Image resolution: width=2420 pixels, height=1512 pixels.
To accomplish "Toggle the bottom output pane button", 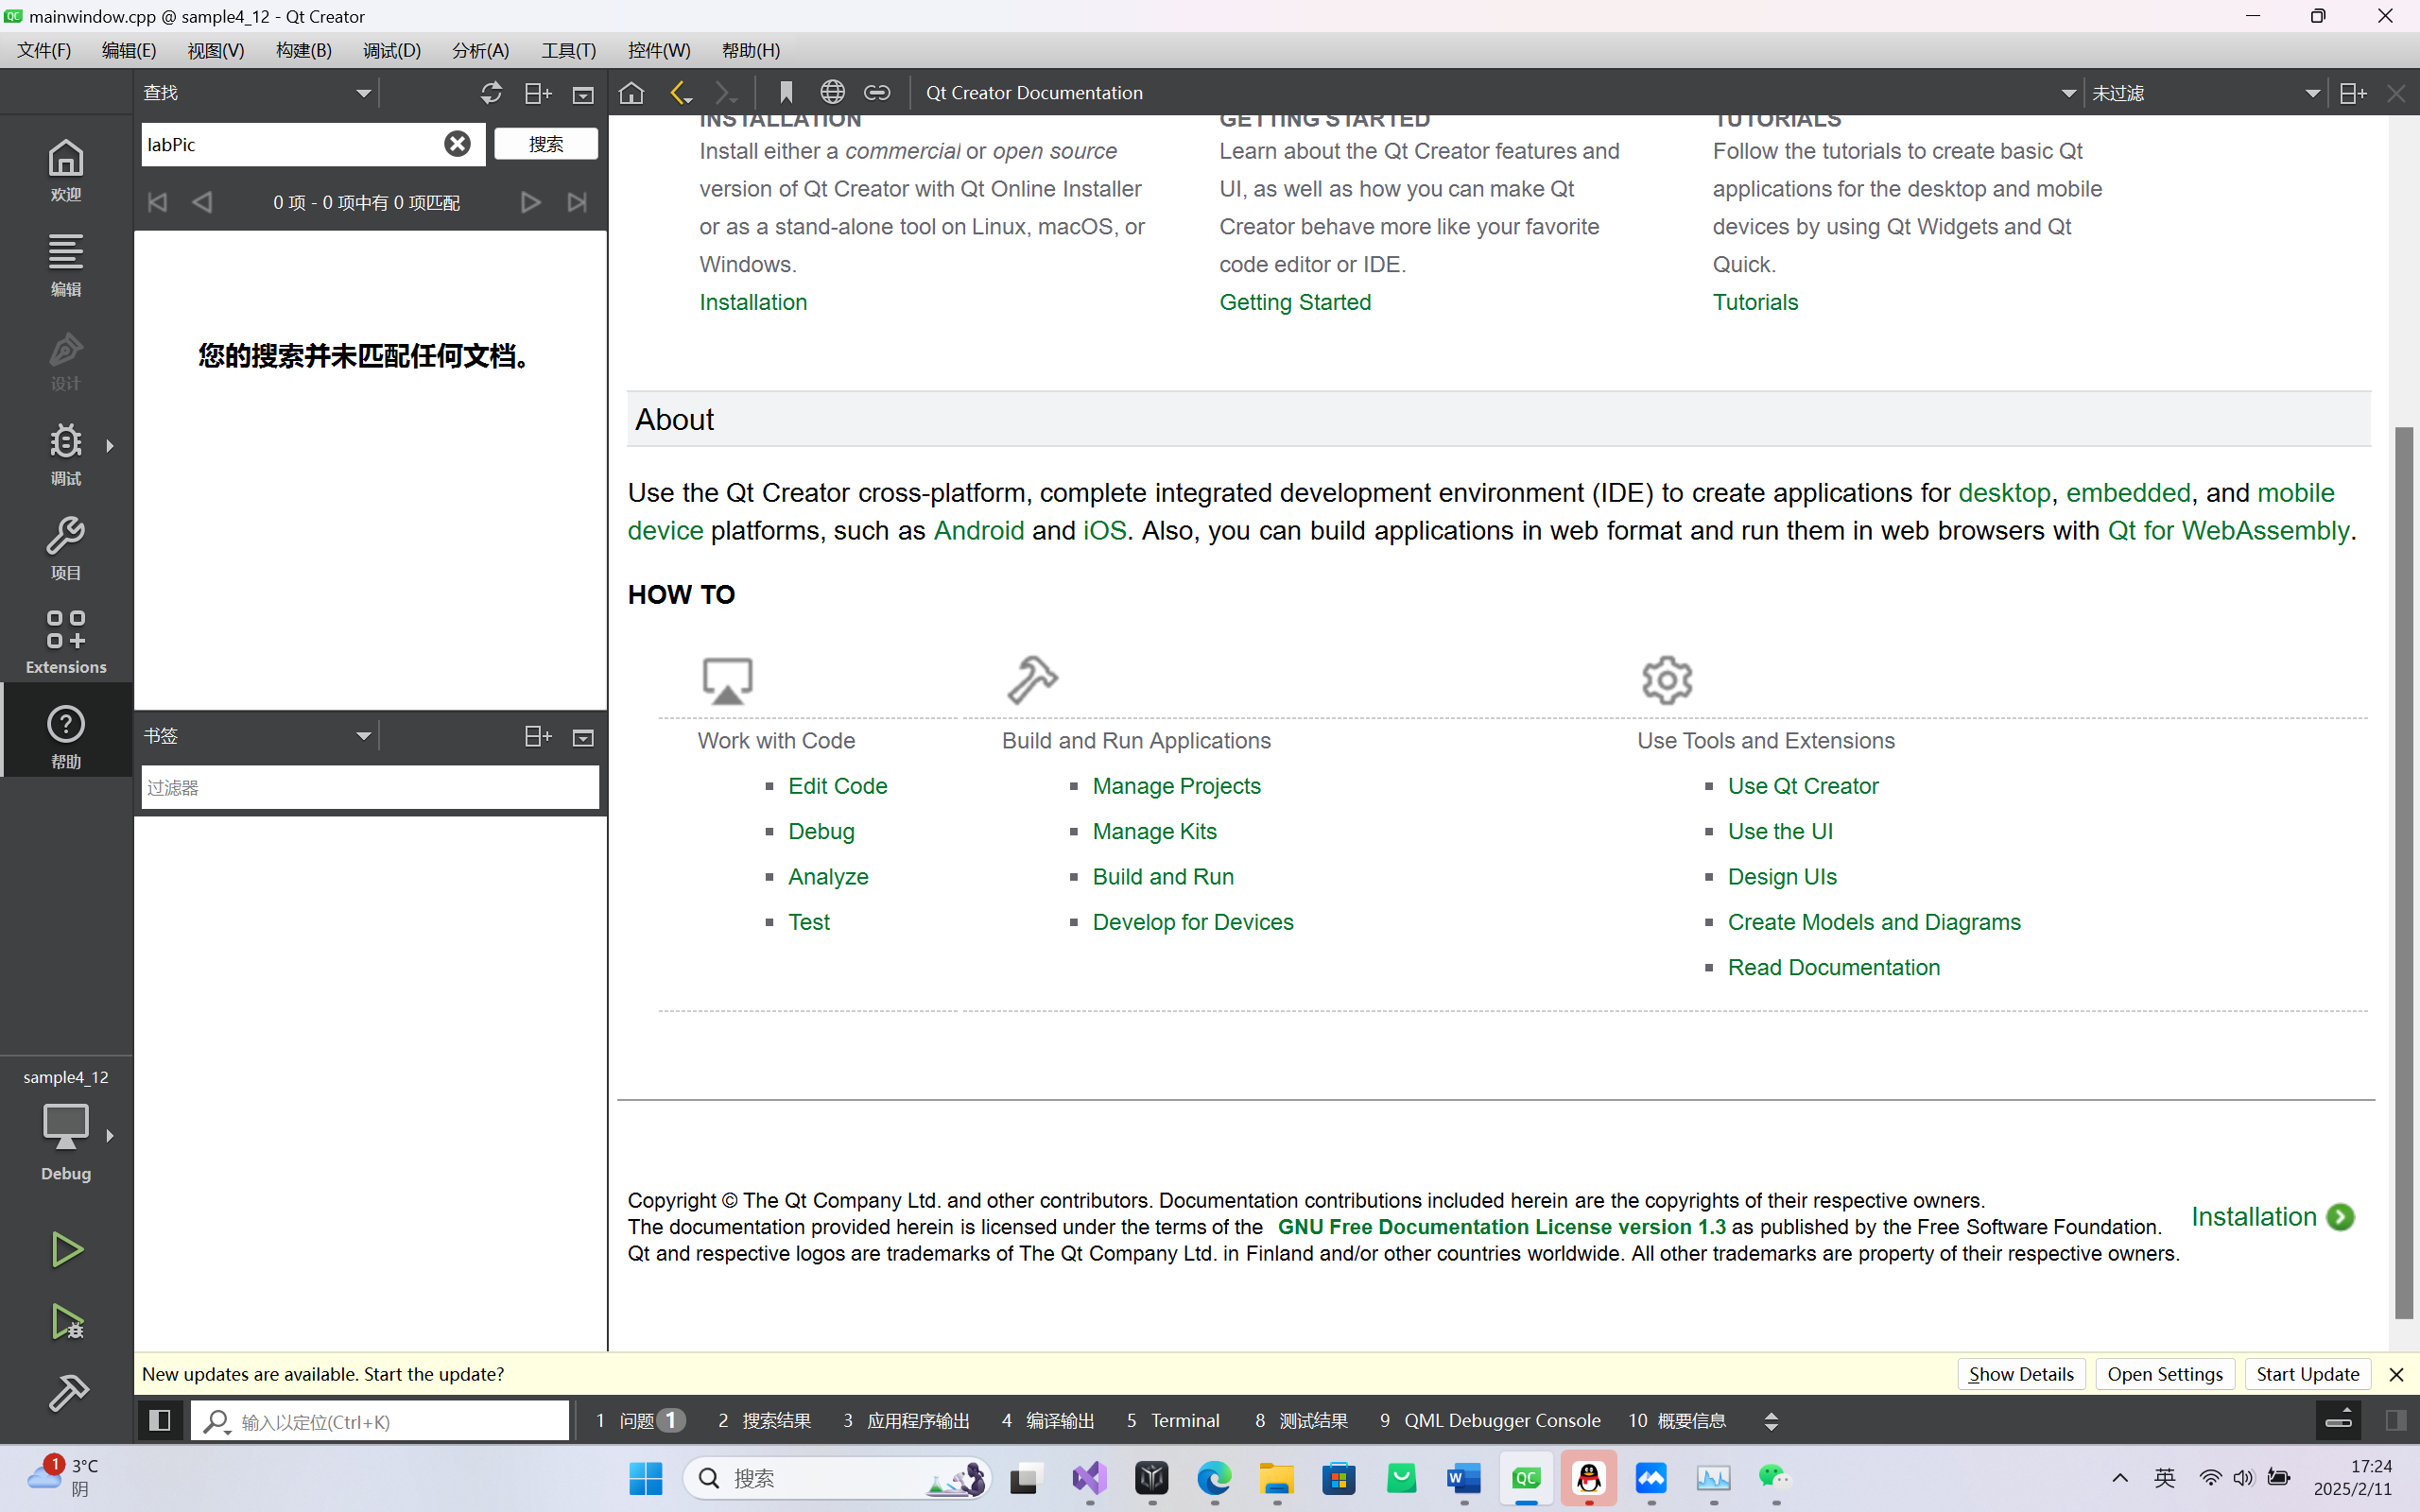I will tap(2338, 1420).
